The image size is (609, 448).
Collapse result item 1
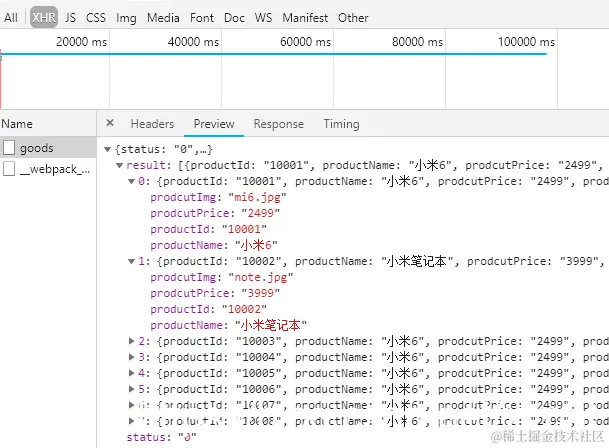point(132,261)
